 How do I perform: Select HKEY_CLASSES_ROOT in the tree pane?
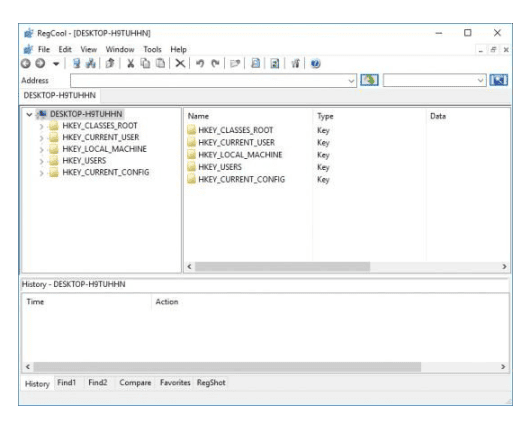(100, 126)
